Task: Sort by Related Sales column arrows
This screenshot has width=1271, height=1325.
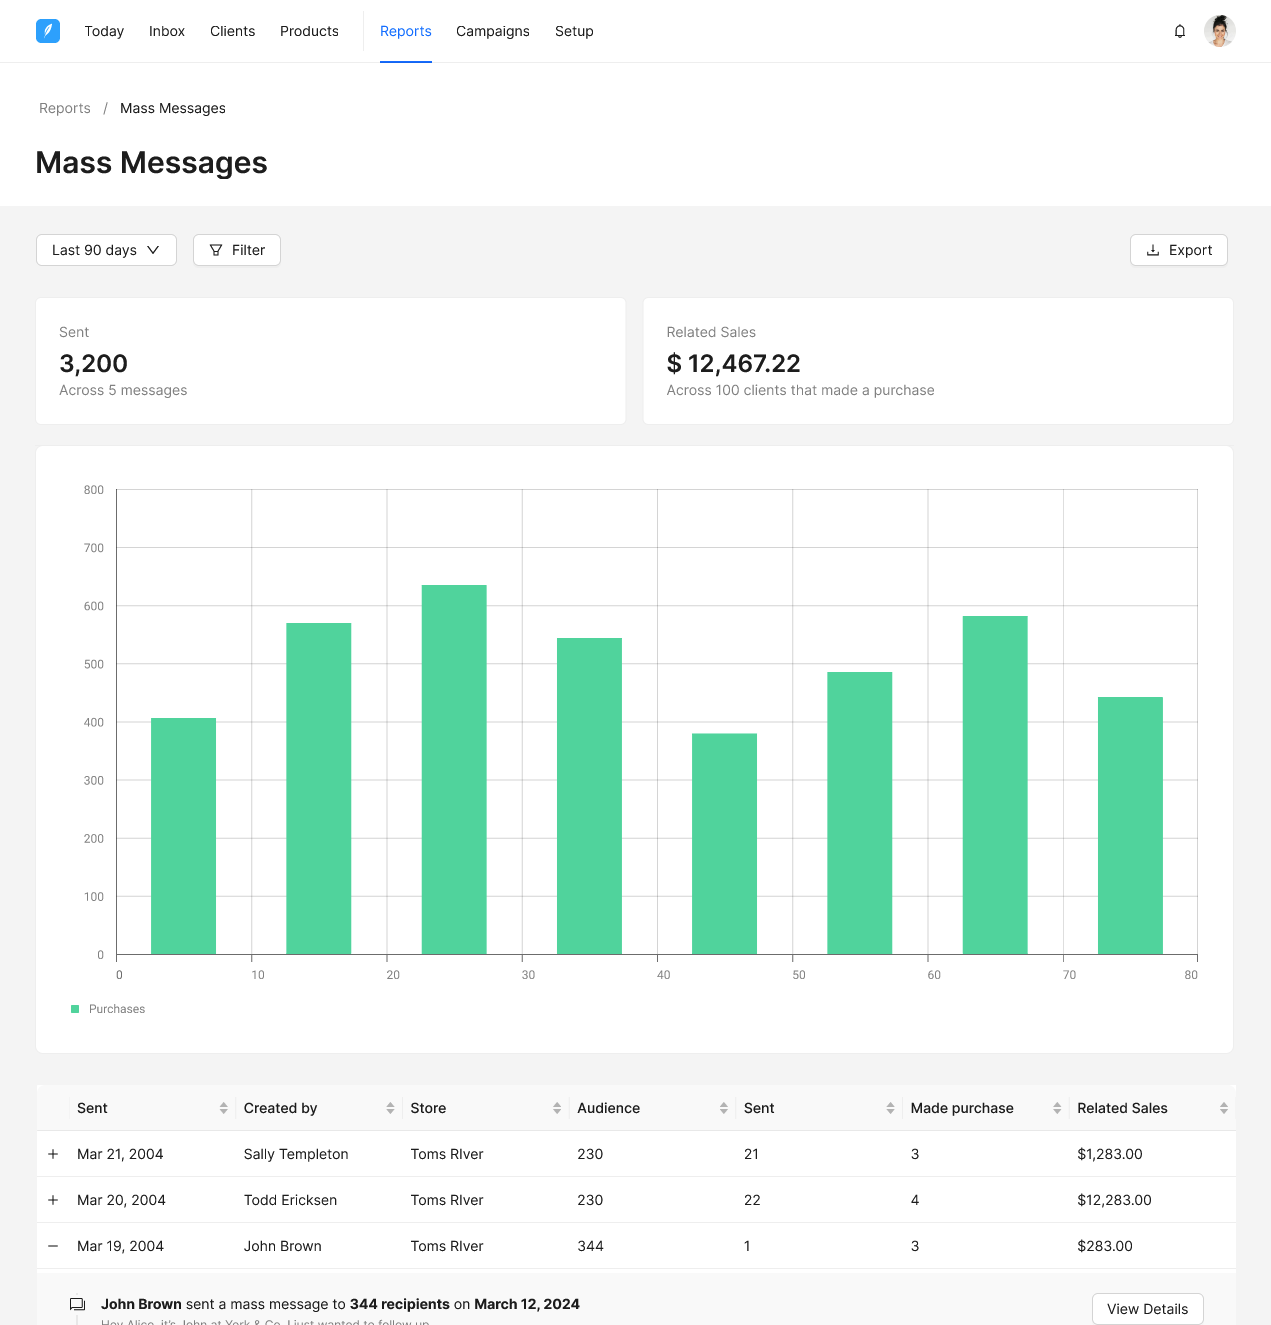Action: (1223, 1108)
